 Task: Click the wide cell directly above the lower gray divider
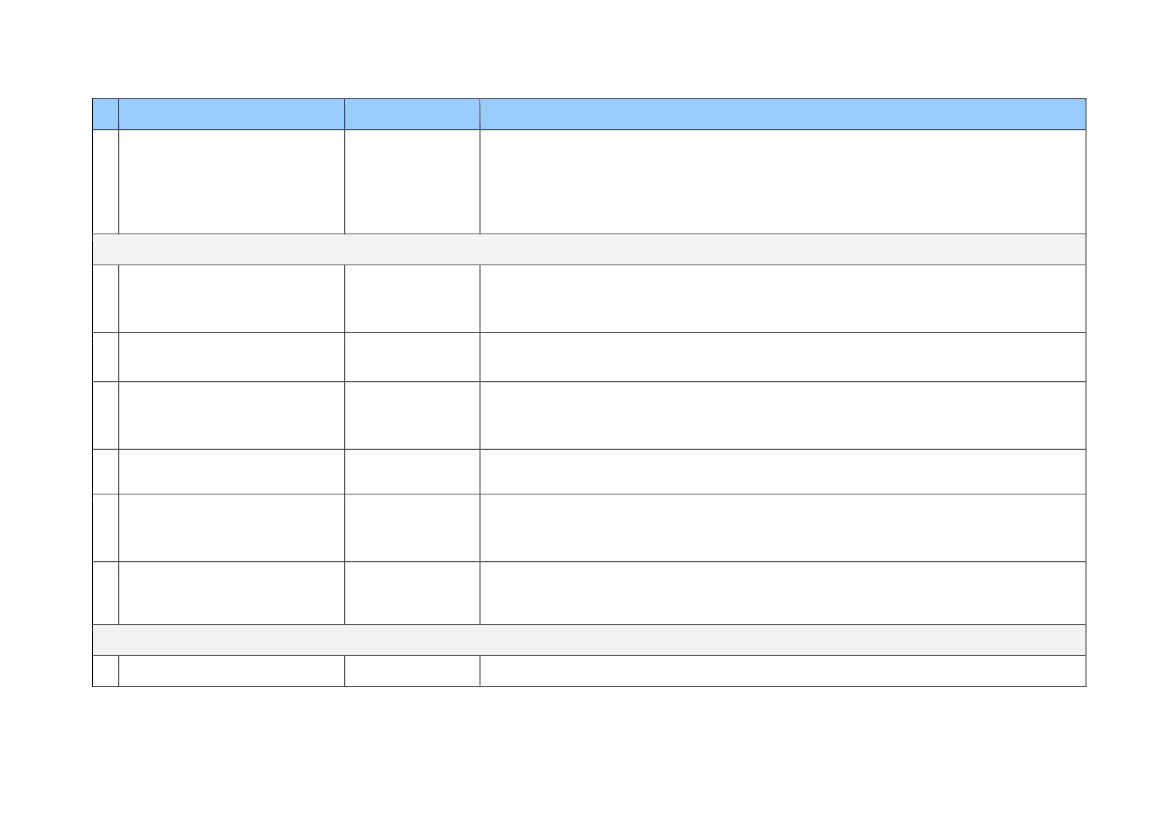click(x=782, y=593)
